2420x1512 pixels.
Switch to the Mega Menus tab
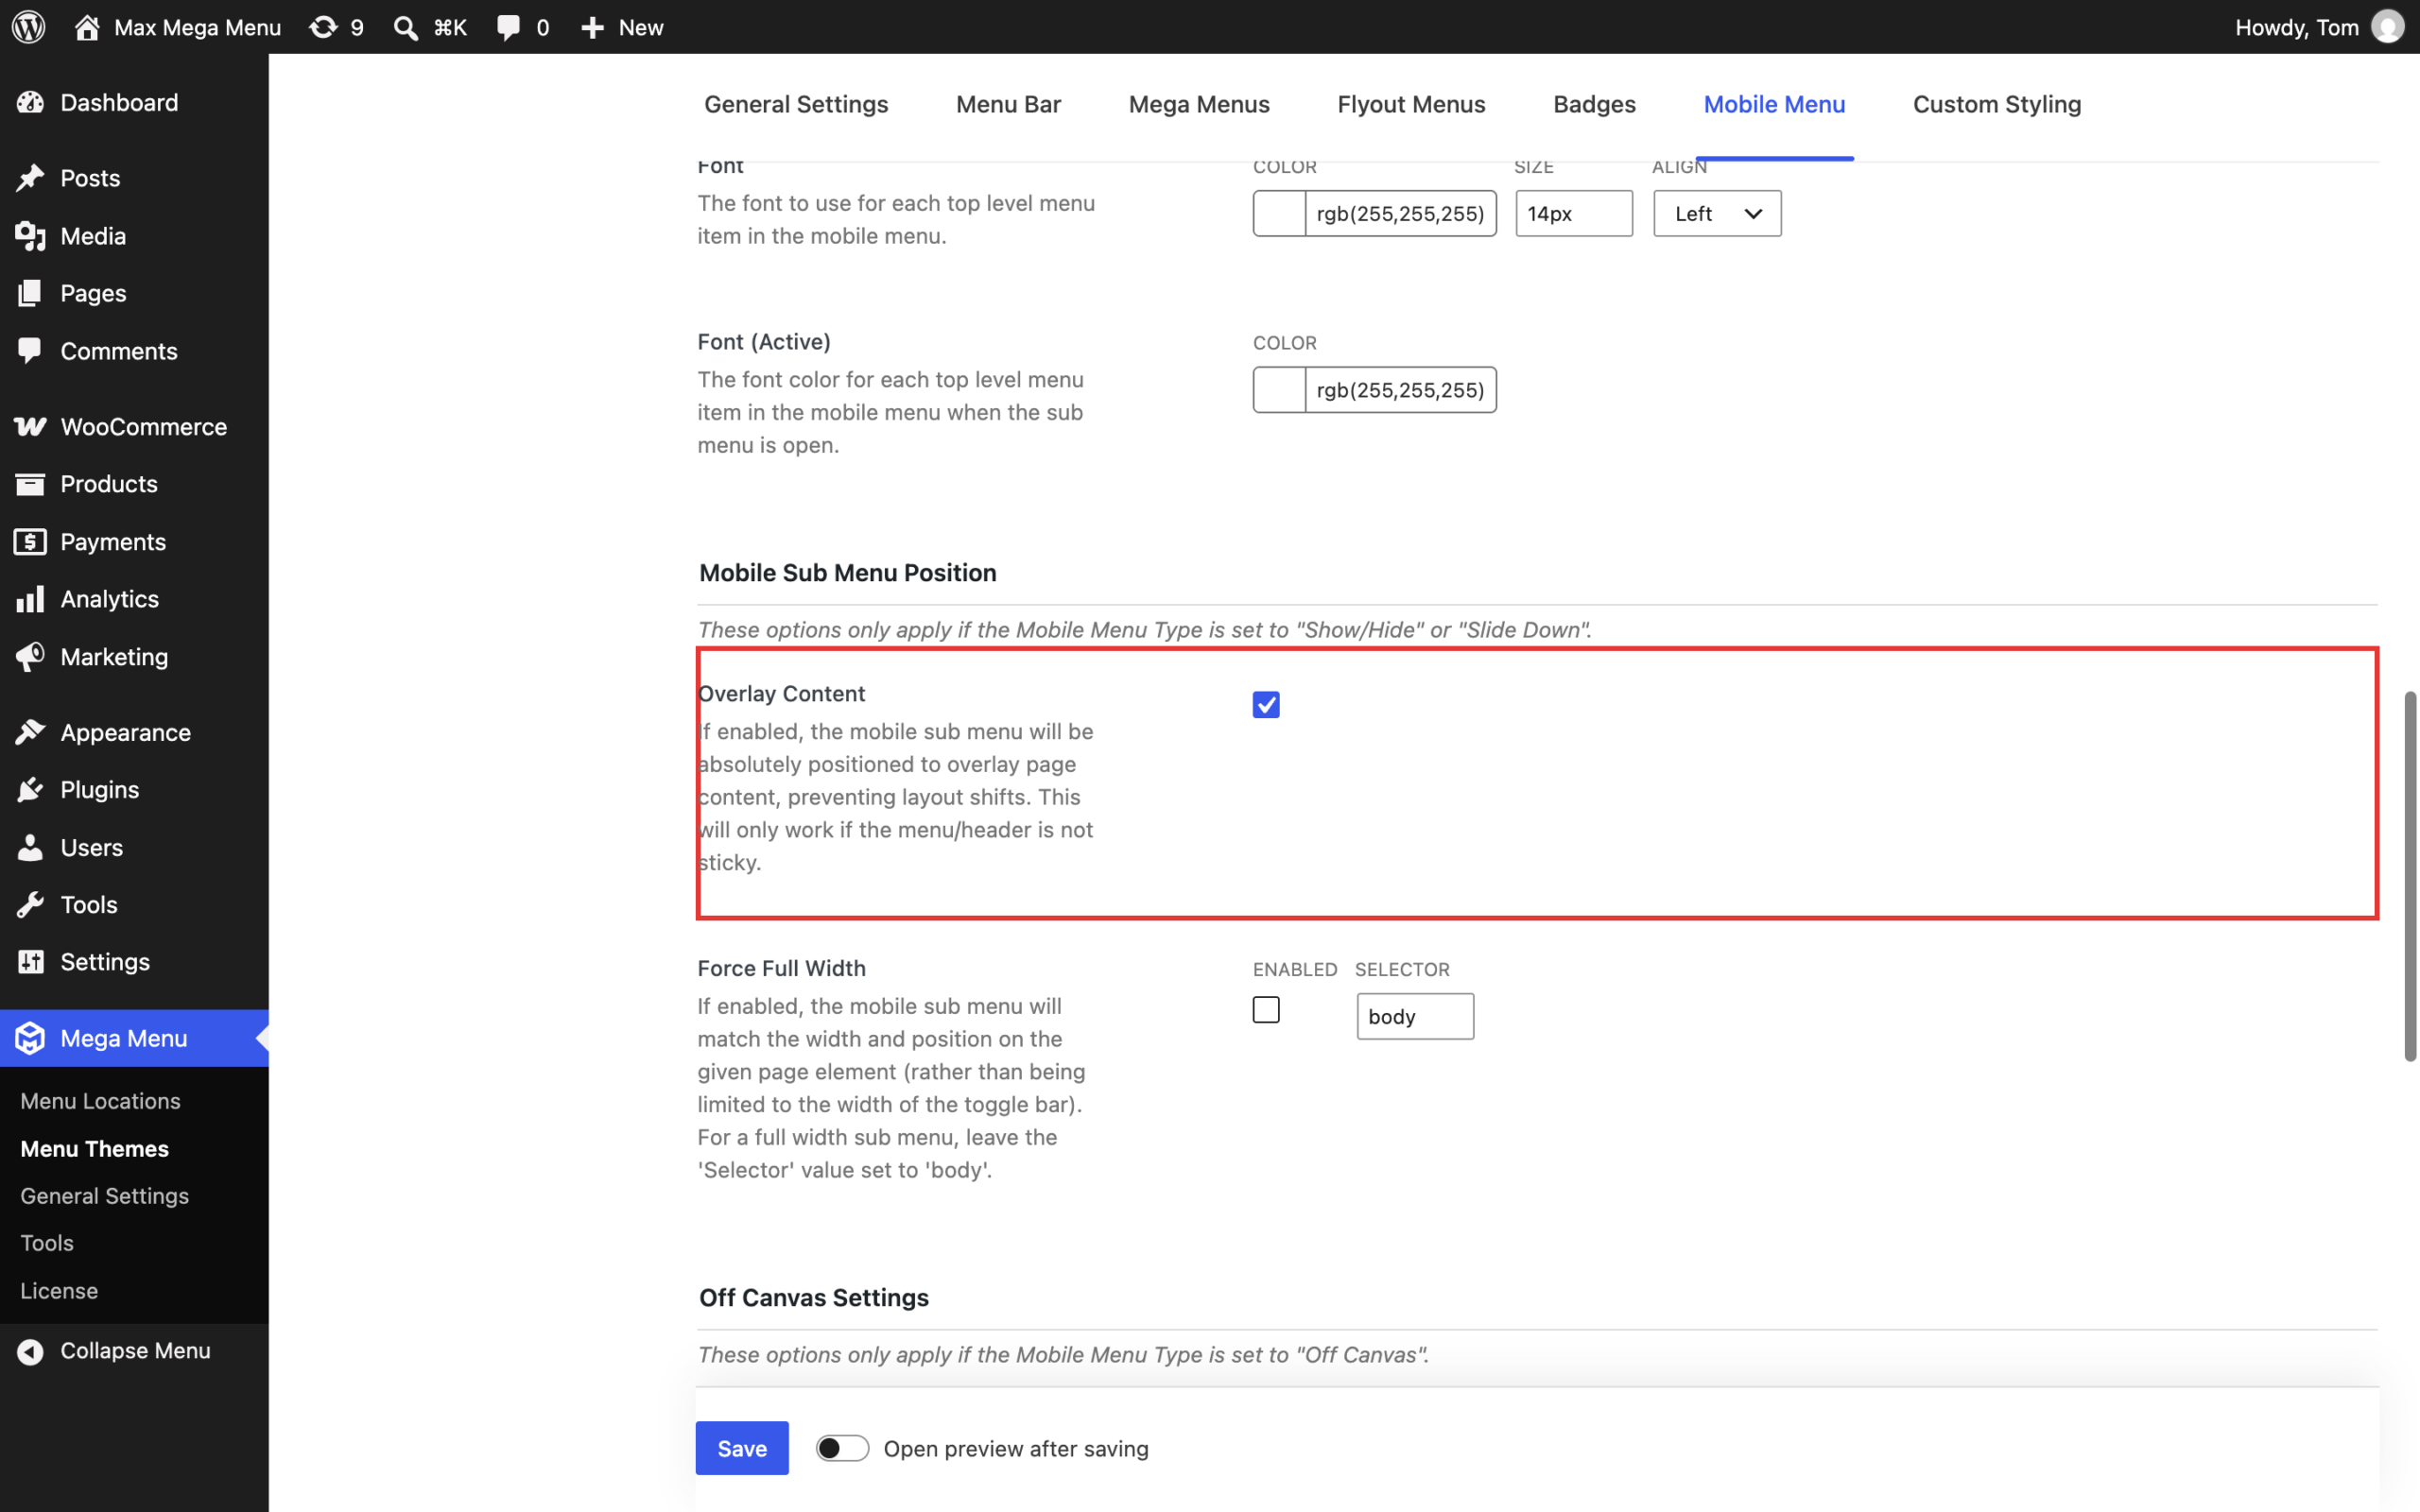[x=1199, y=104]
